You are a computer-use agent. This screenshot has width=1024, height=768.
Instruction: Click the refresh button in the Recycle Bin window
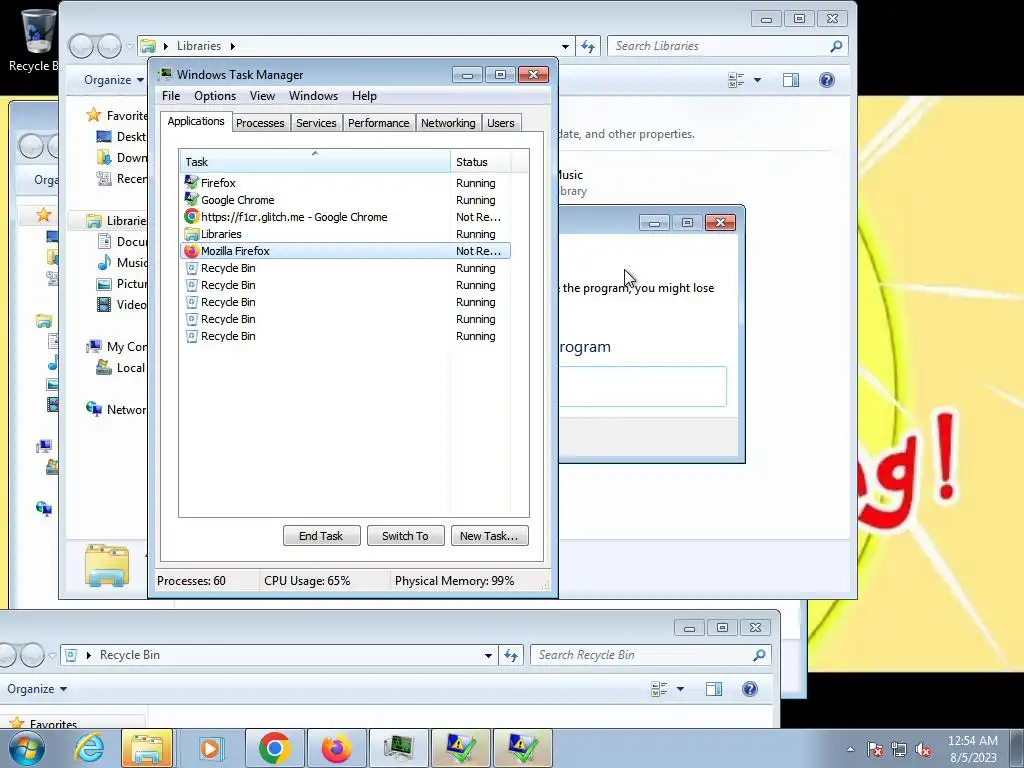[x=511, y=655]
